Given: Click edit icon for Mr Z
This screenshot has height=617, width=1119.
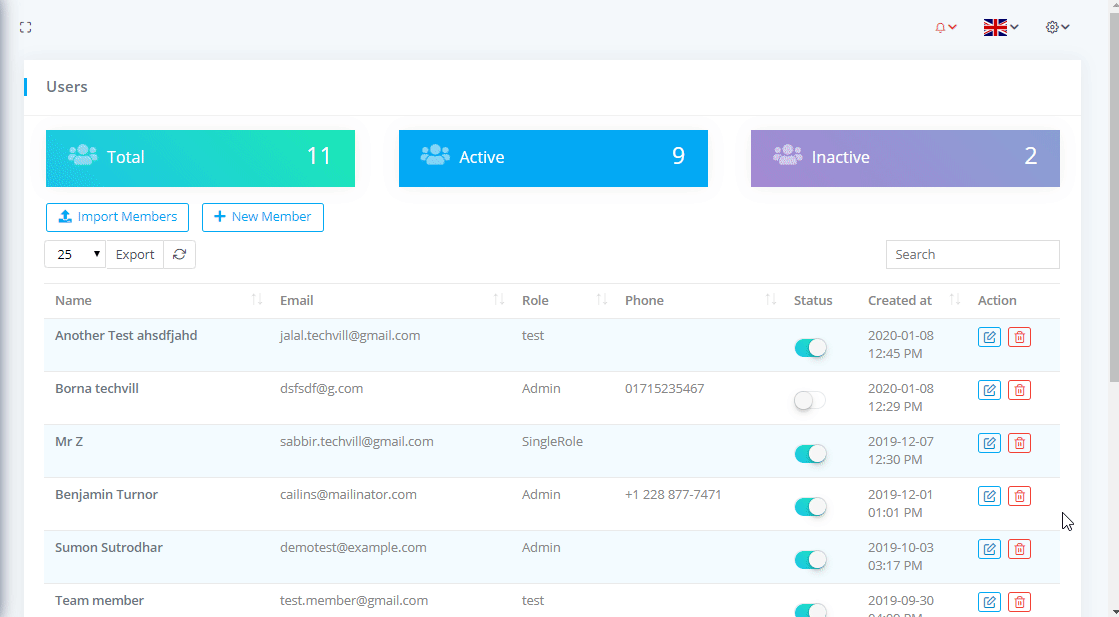Looking at the screenshot, I should pos(989,443).
